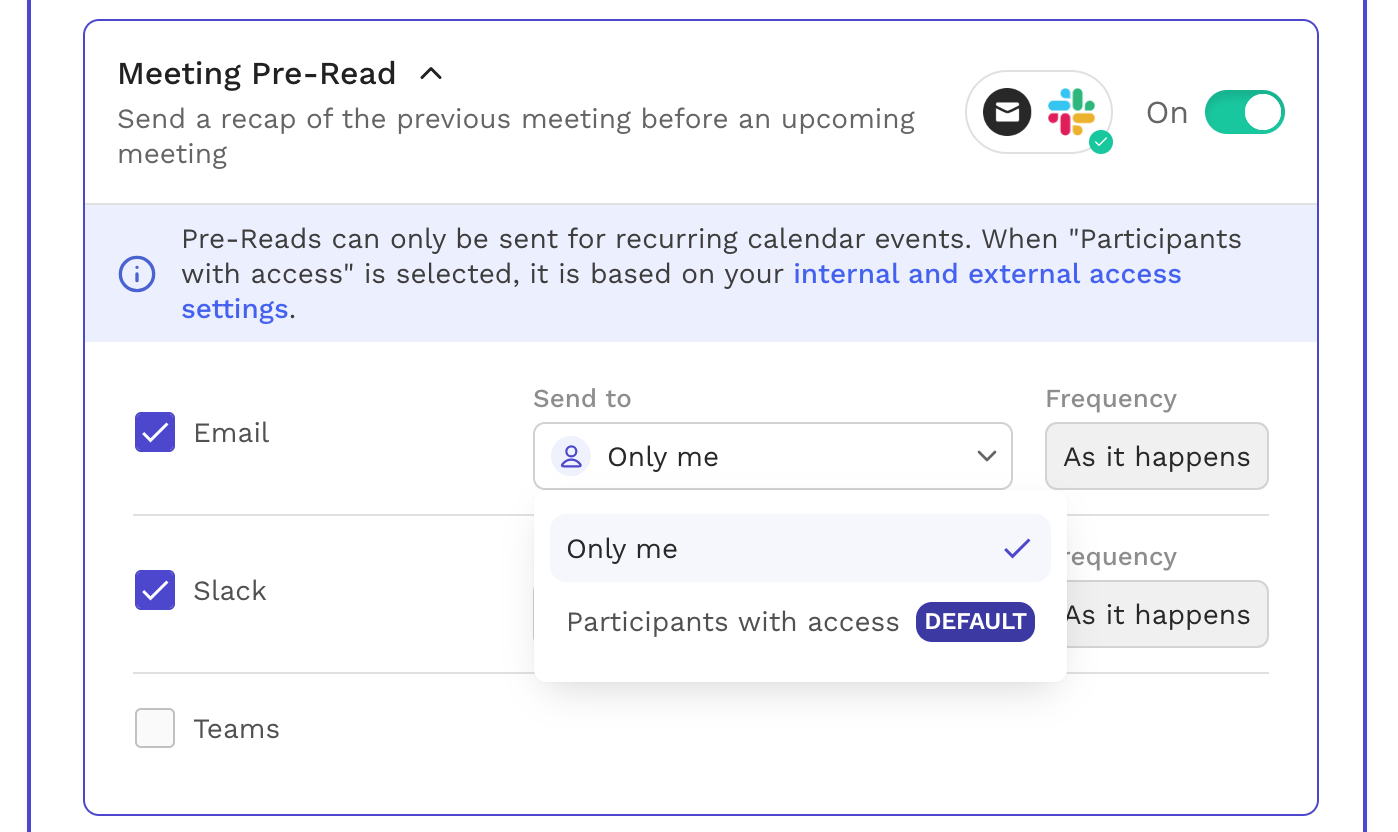The width and height of the screenshot is (1398, 832).
Task: Click the green connected checkmark badge
Action: [1101, 142]
